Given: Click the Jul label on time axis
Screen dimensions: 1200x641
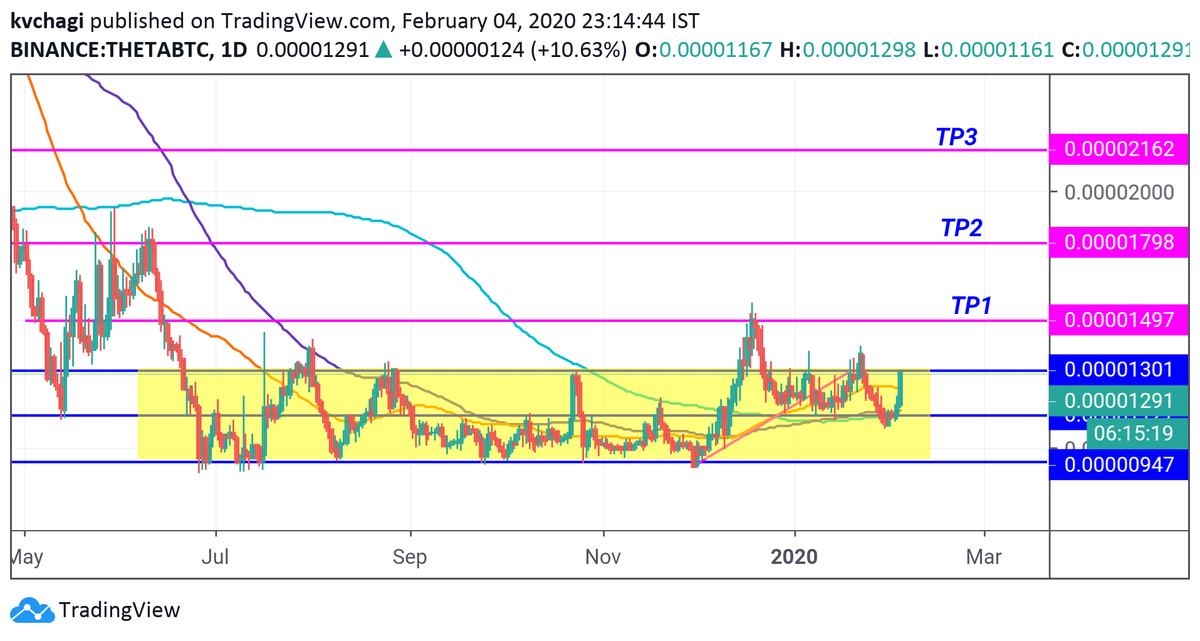Looking at the screenshot, I should pos(215,555).
